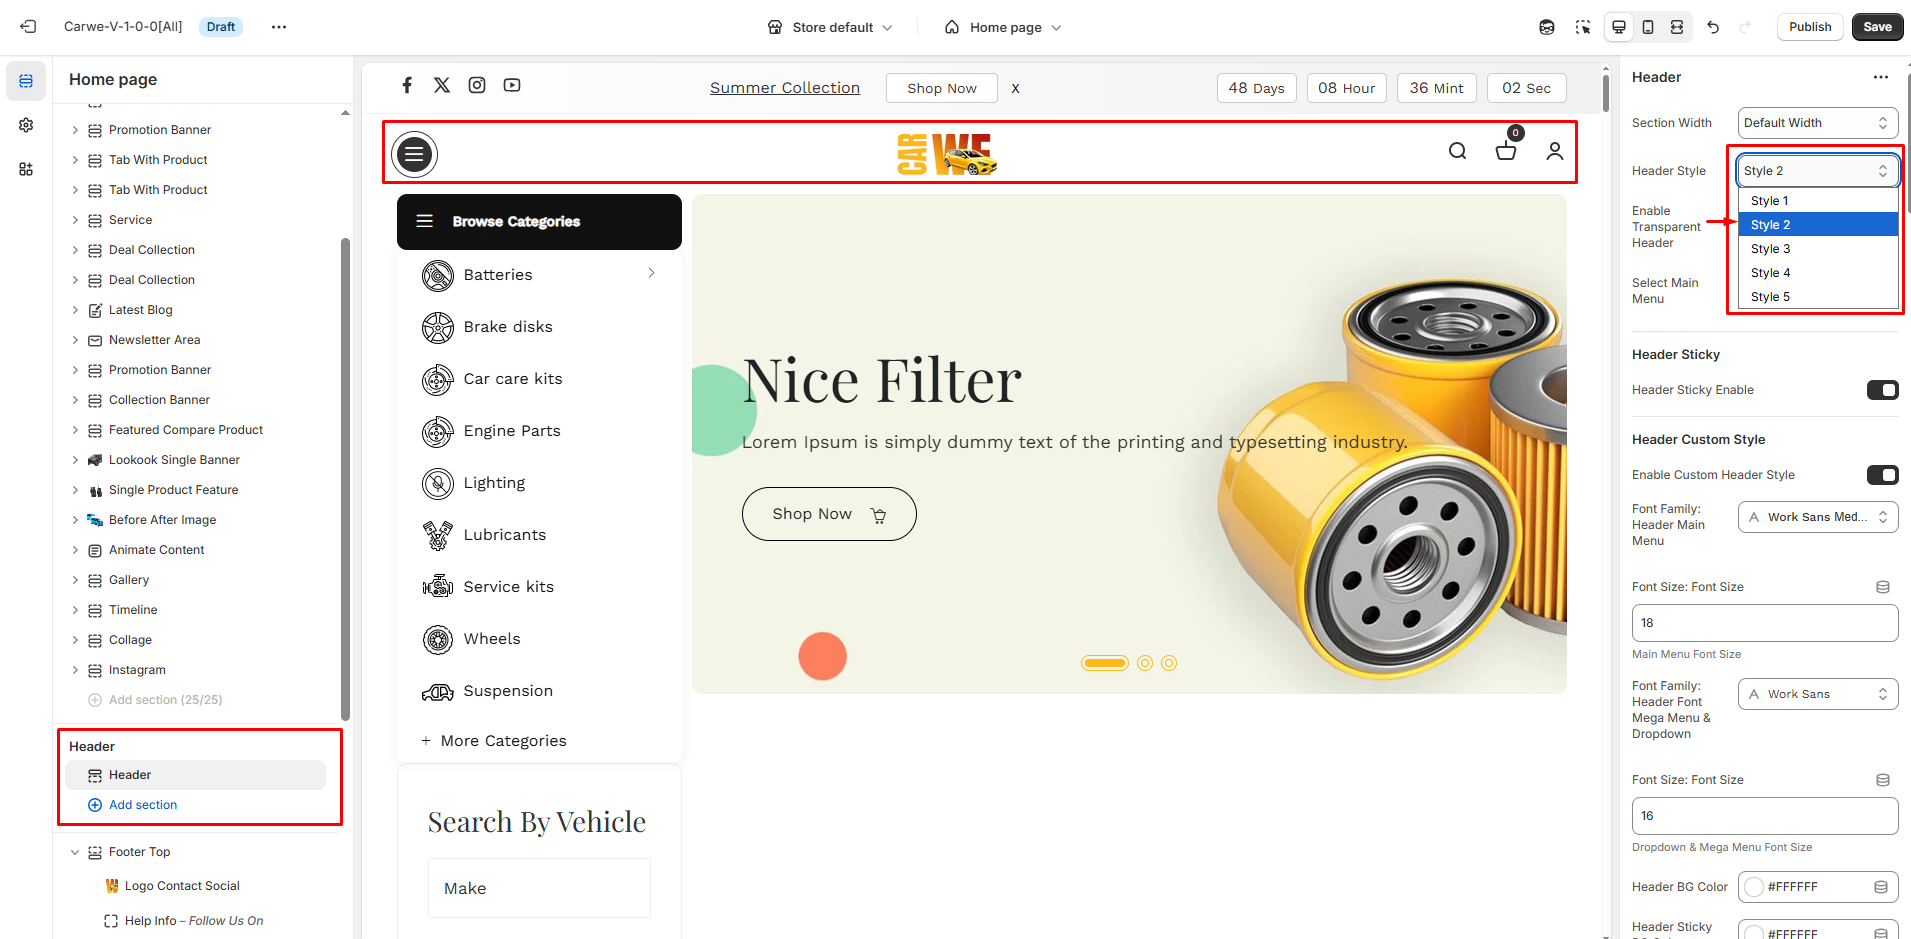Expand the Latest Blog section

(75, 310)
